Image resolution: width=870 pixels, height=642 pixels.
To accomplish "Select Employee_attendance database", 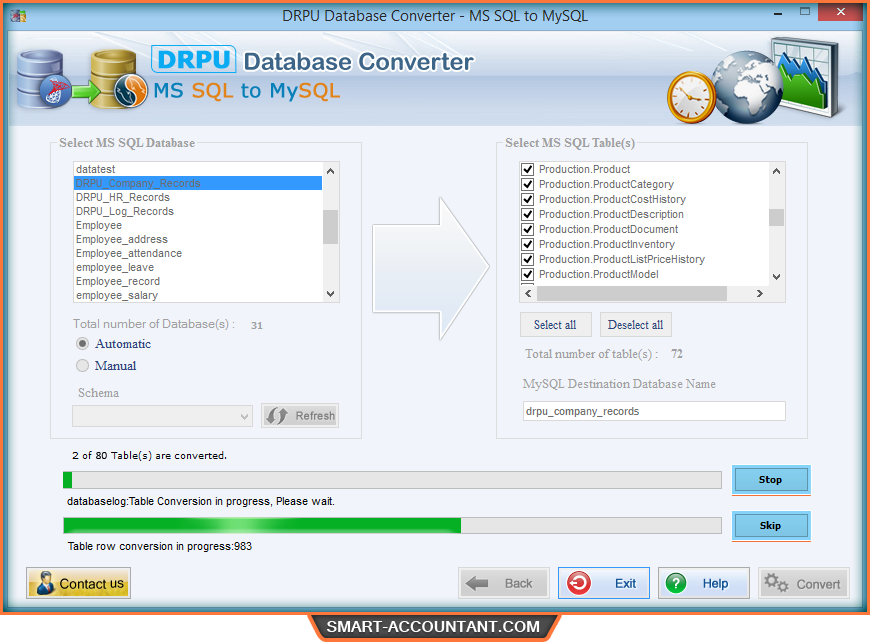I will 198,253.
